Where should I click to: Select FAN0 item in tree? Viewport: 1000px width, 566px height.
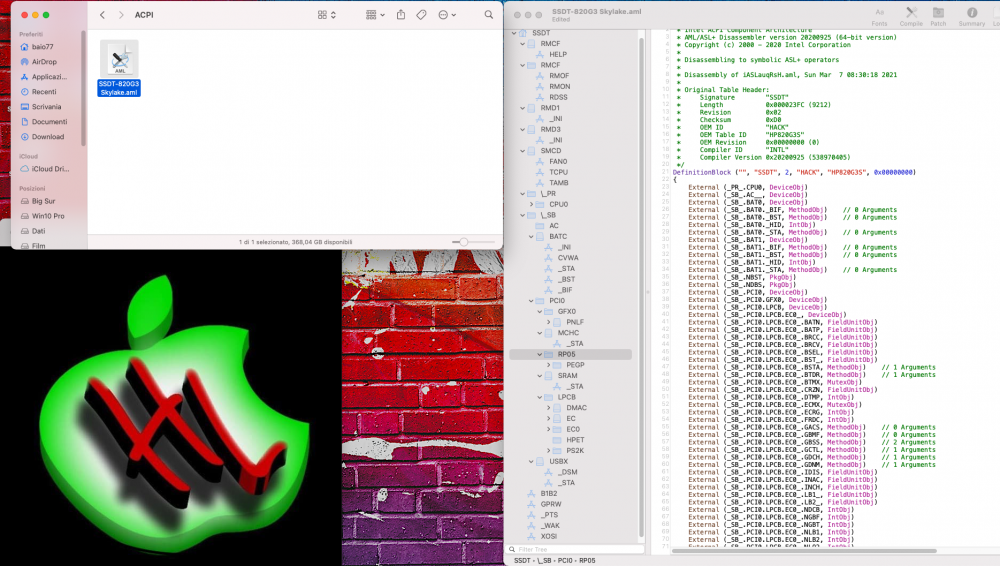[x=558, y=161]
